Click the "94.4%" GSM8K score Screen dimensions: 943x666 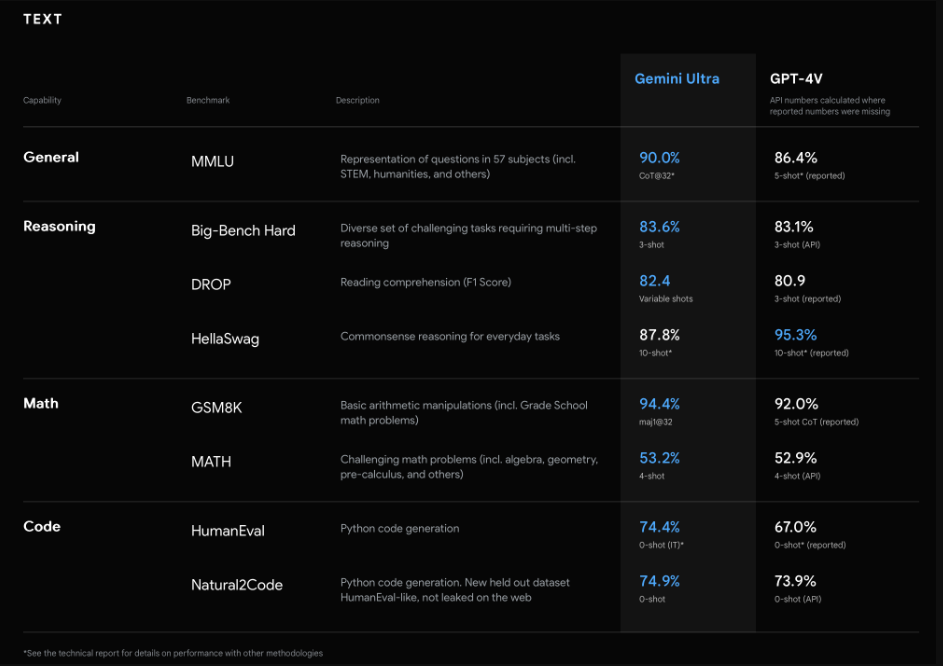tap(659, 404)
